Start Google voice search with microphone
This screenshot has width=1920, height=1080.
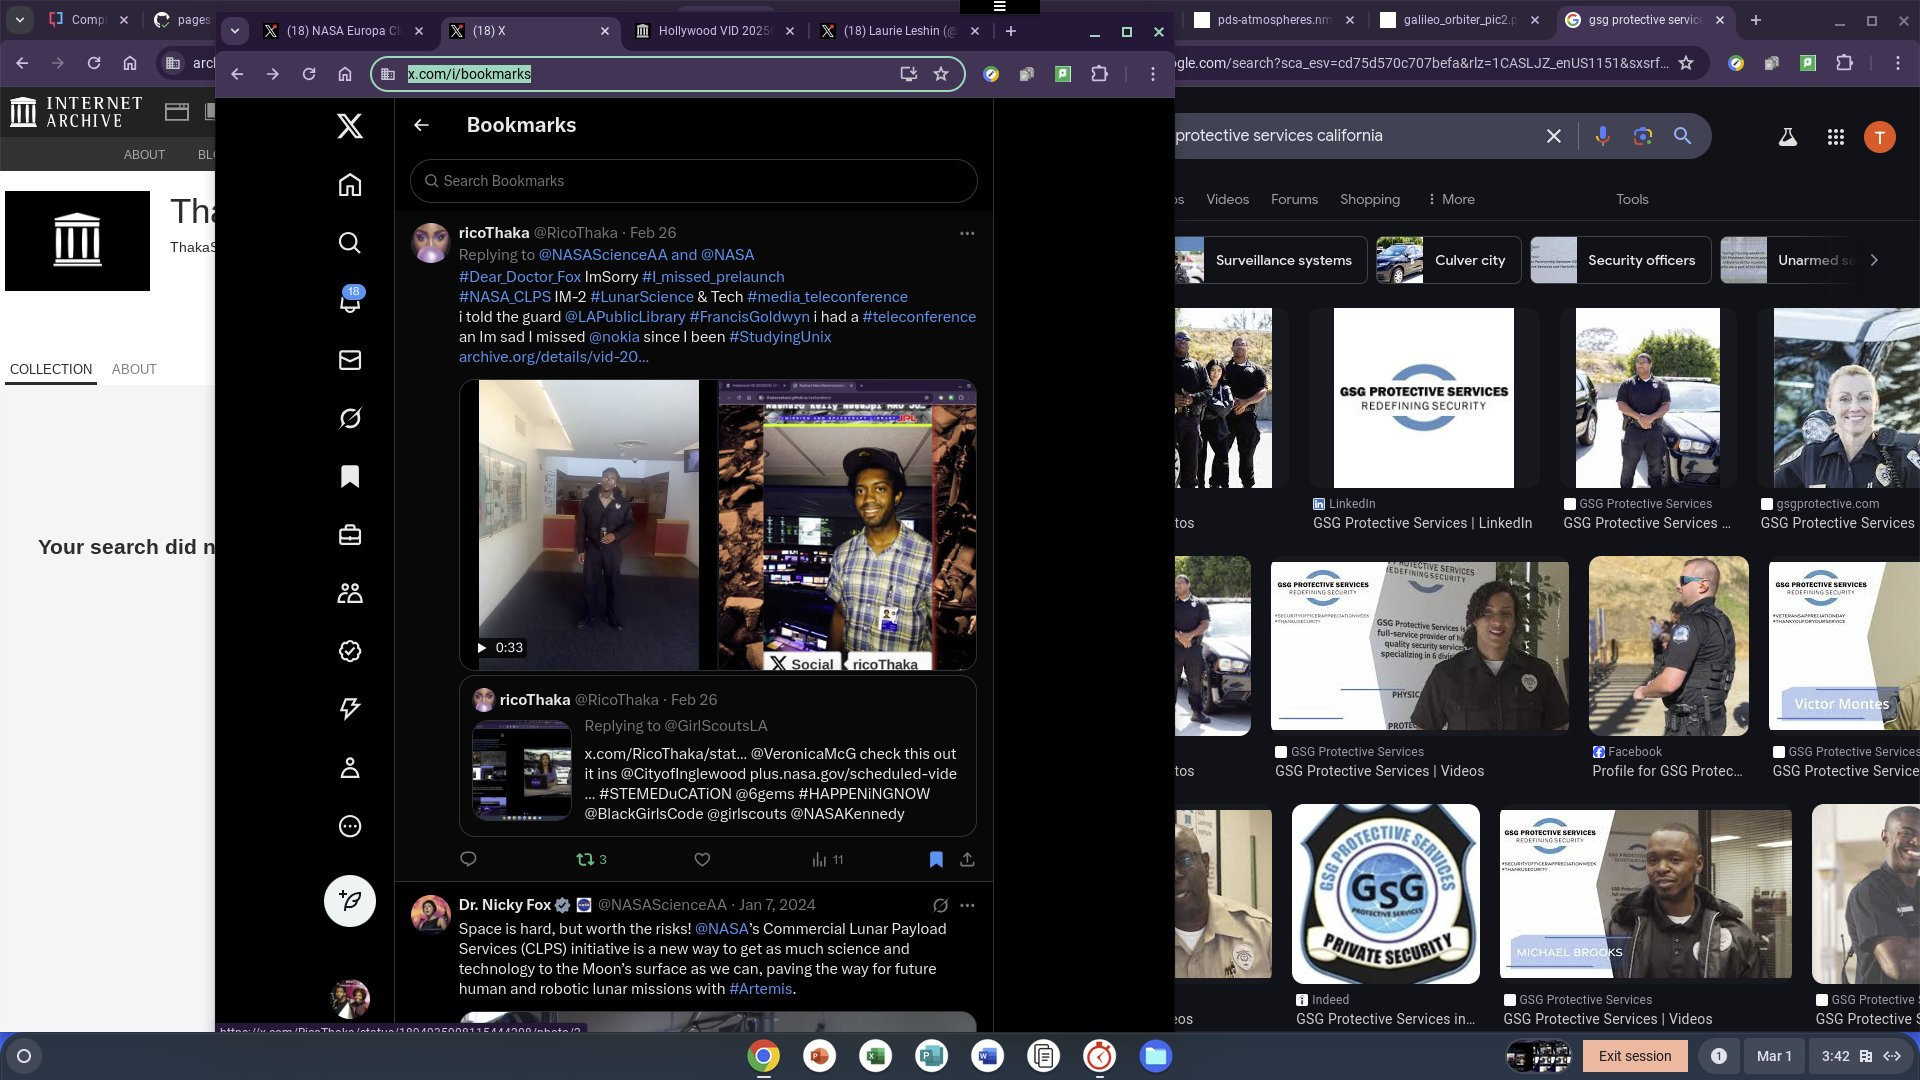pyautogui.click(x=1602, y=136)
